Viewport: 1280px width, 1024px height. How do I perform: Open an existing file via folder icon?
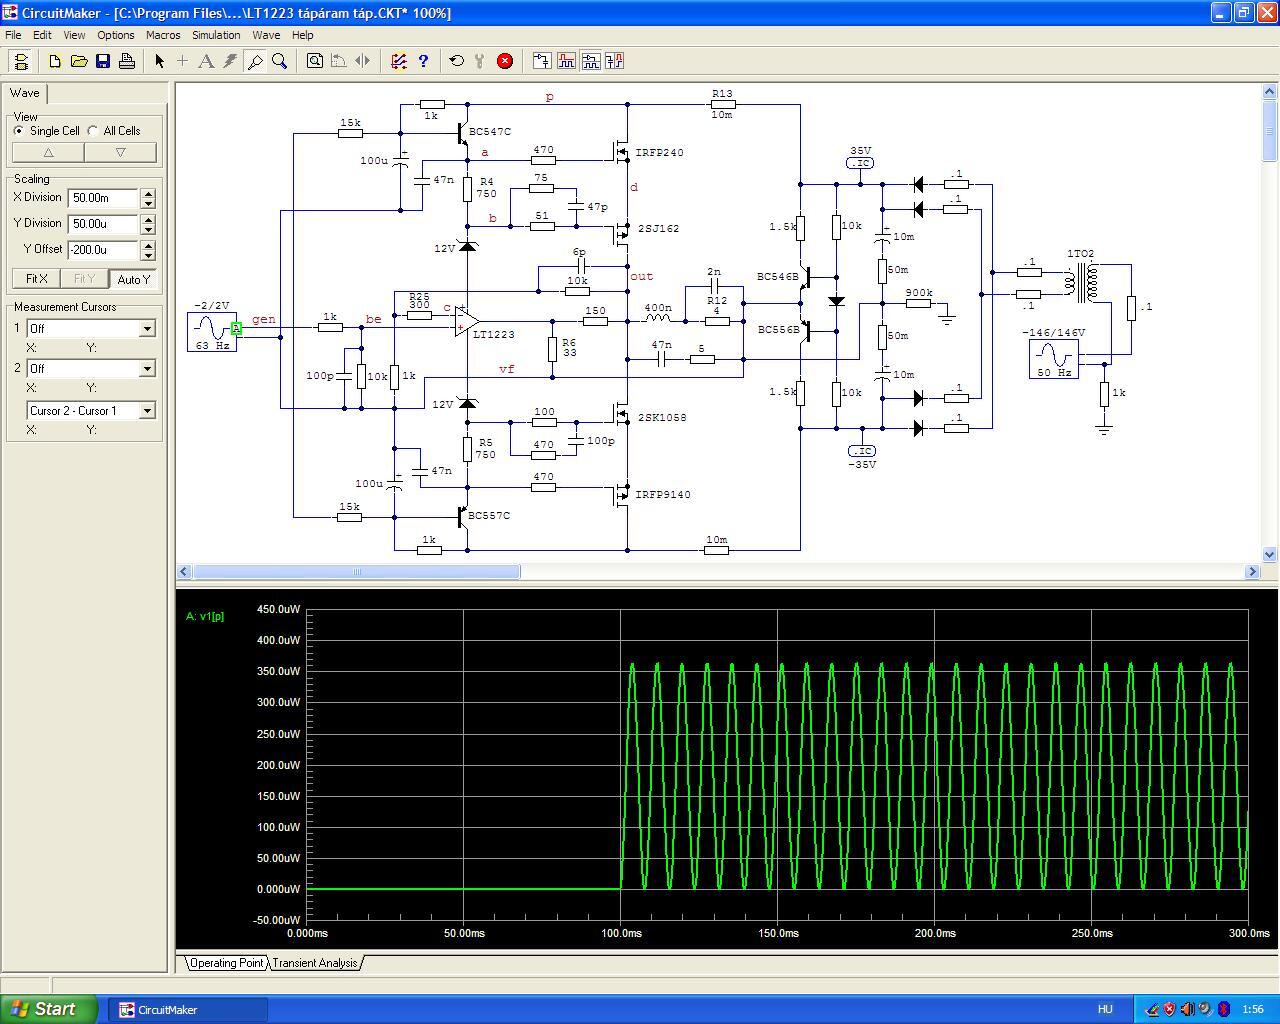click(79, 61)
